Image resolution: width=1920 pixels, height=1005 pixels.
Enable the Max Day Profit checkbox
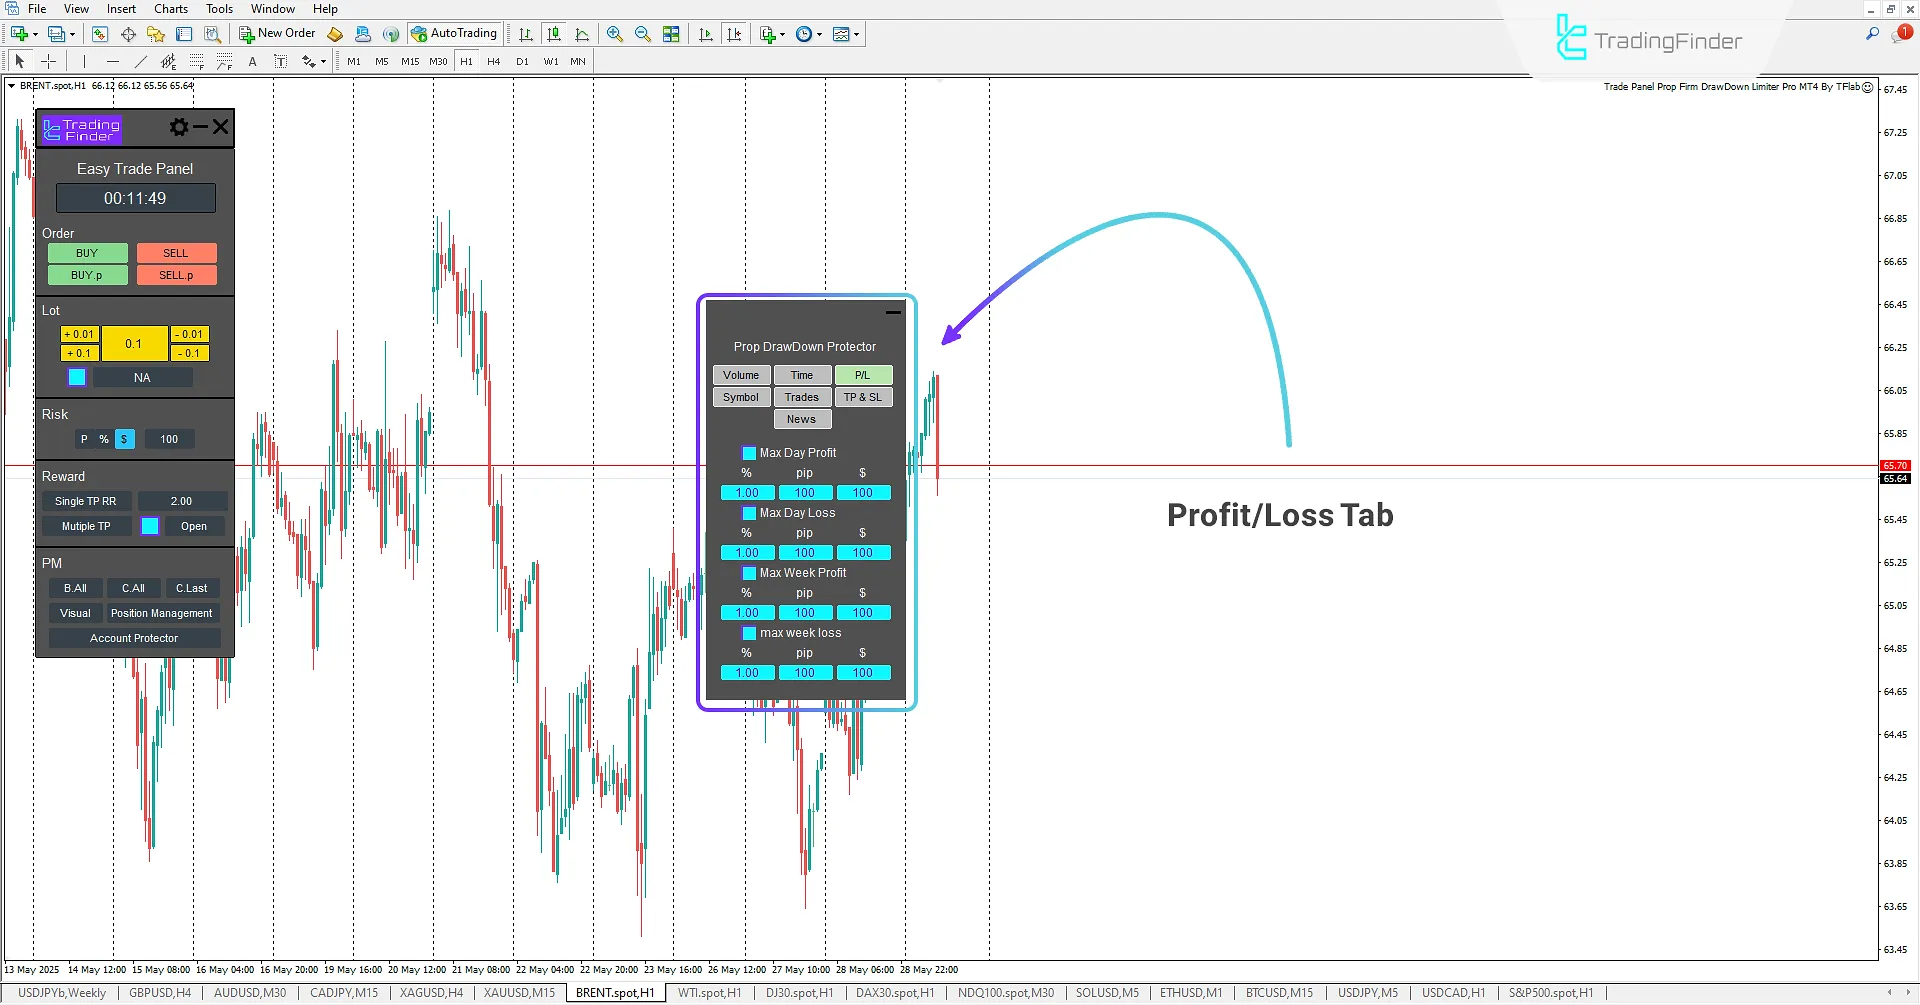tap(750, 452)
